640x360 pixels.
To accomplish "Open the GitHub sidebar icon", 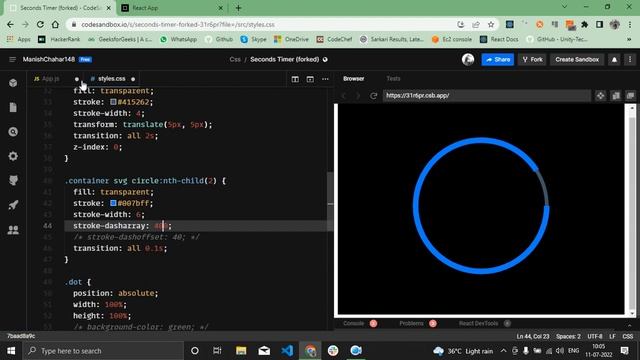I will (13, 180).
